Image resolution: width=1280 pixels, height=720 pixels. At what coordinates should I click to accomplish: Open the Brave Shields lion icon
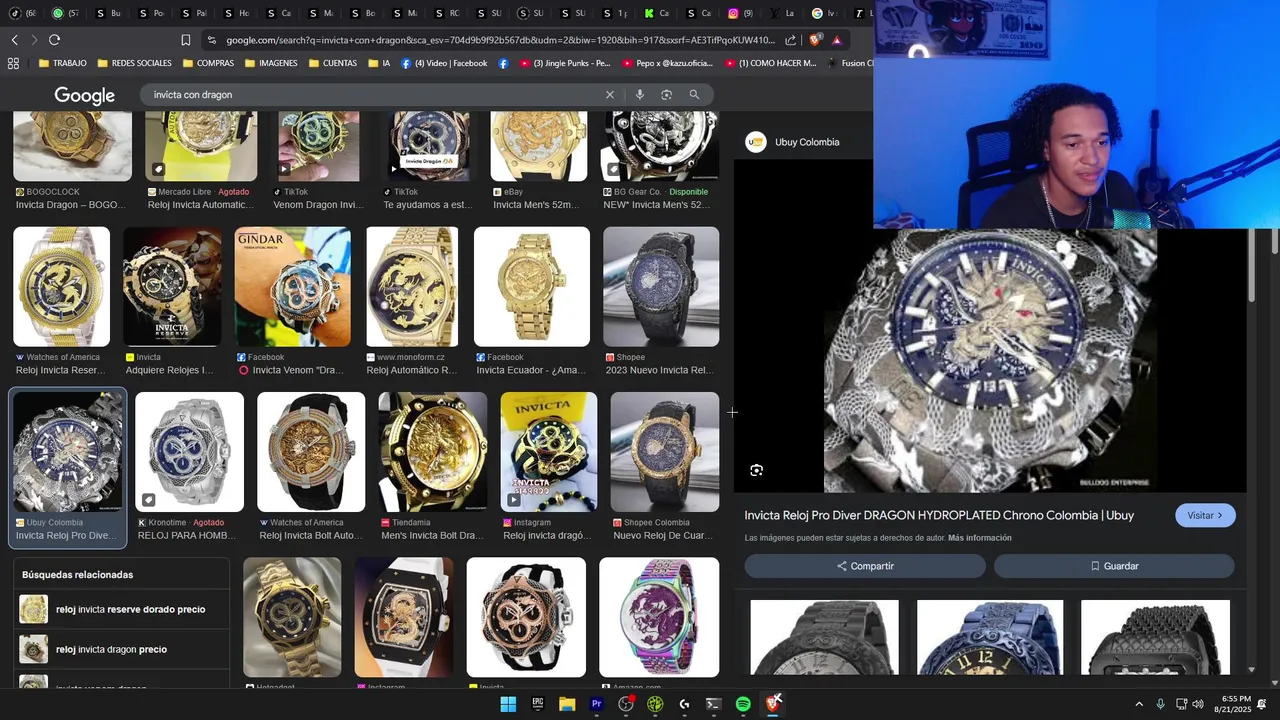pos(815,40)
